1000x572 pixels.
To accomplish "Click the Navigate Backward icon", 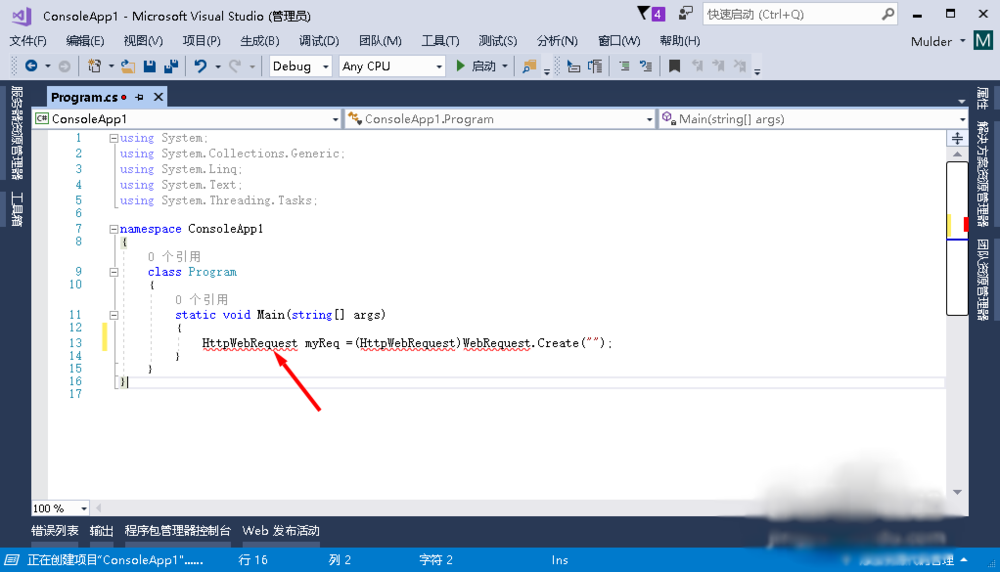I will pos(31,66).
